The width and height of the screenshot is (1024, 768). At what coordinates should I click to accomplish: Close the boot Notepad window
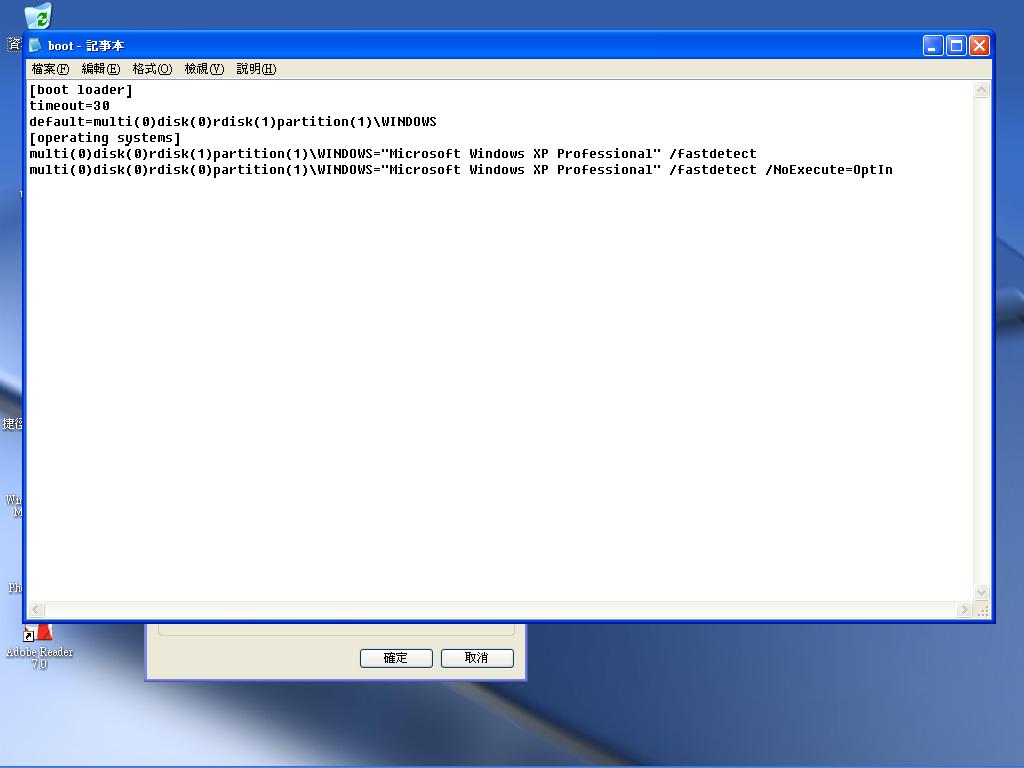point(979,45)
